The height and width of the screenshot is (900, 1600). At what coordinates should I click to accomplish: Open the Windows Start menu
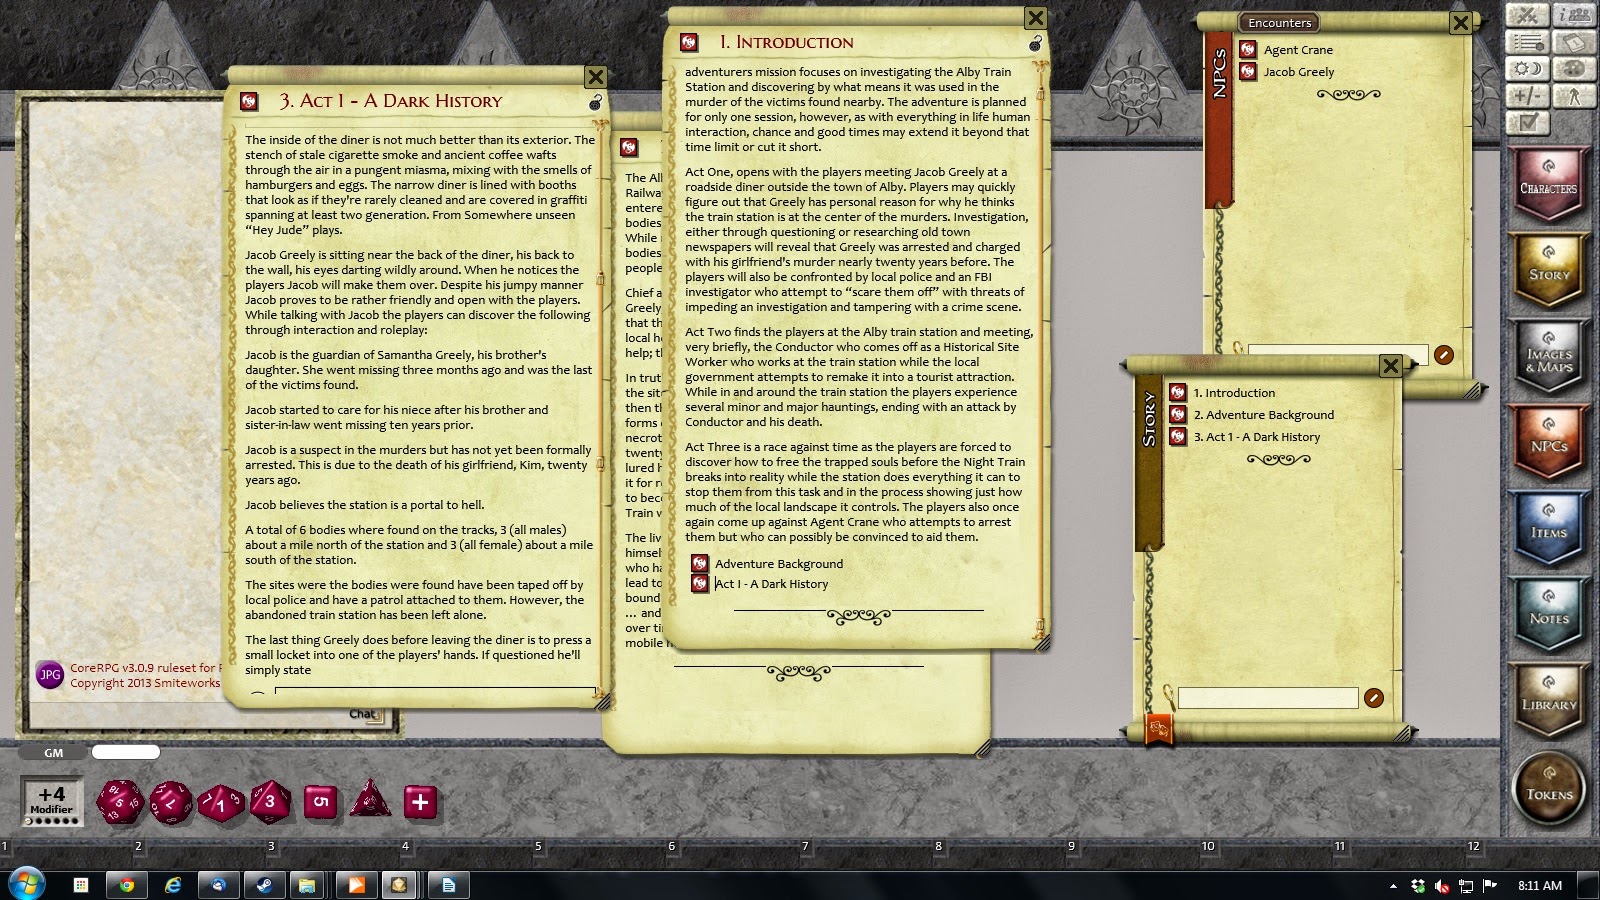(26, 884)
